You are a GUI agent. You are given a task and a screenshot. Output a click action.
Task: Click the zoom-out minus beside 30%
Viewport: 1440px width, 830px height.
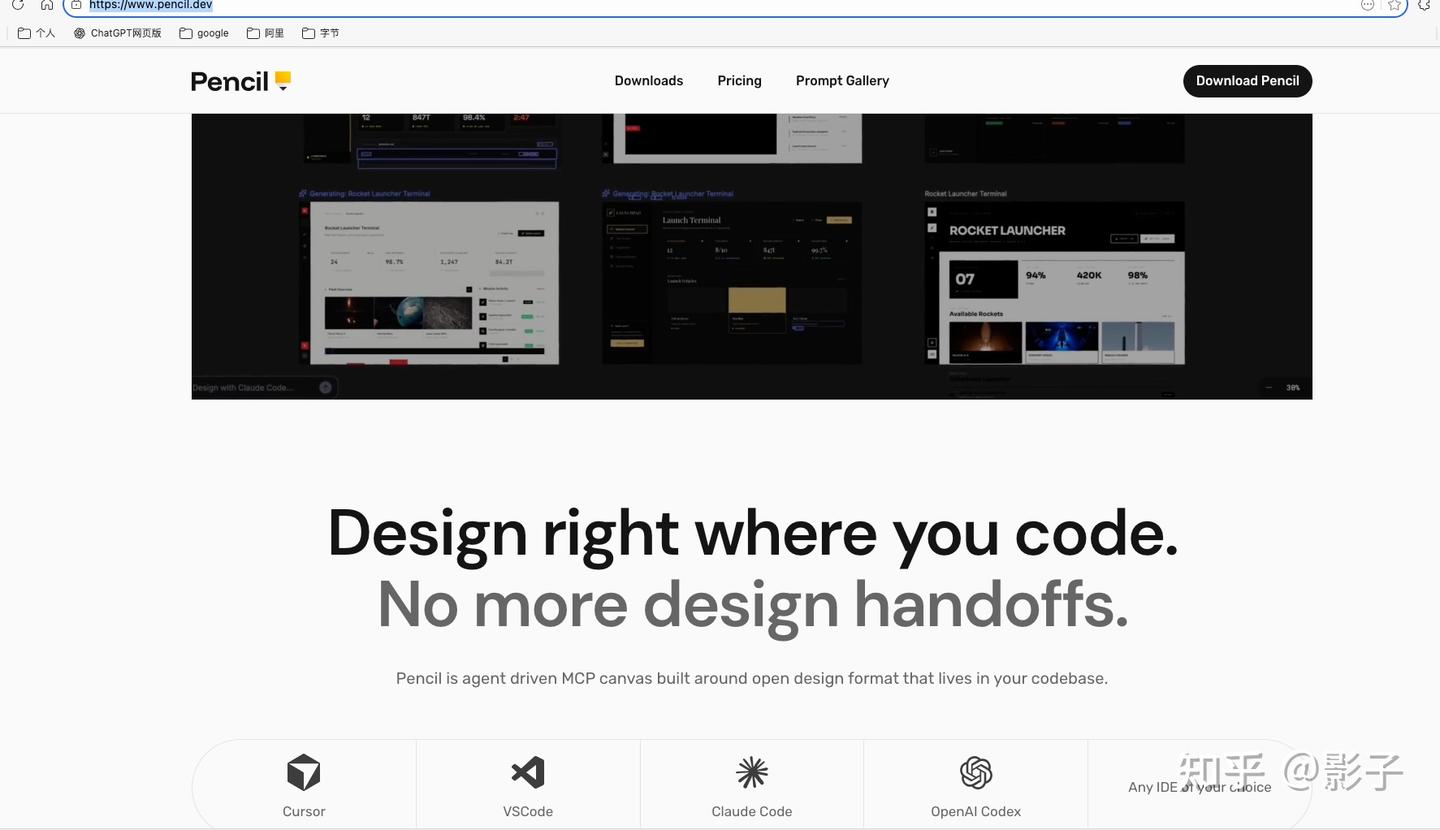[x=1269, y=387]
